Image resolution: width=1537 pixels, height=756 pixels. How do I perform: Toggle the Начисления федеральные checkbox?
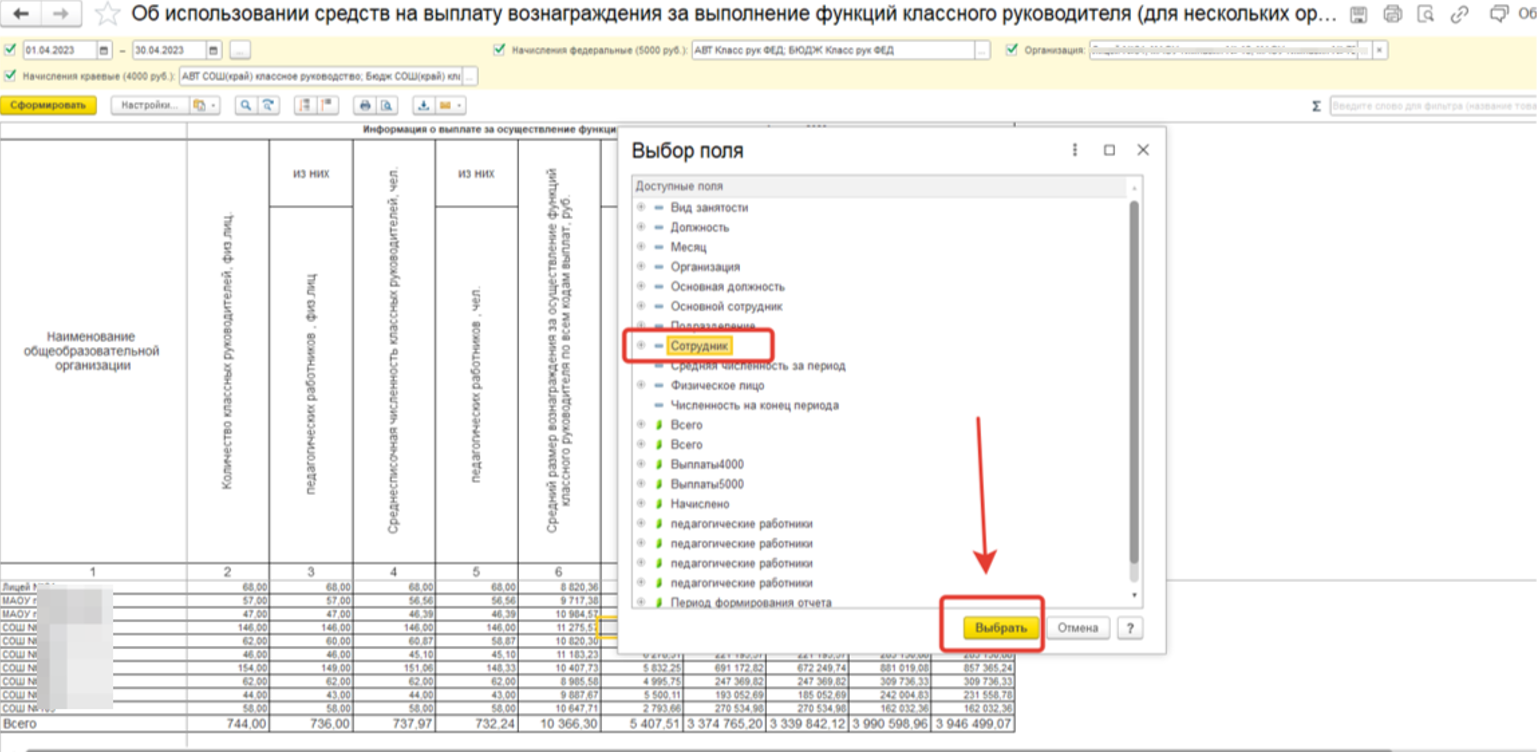click(x=499, y=50)
